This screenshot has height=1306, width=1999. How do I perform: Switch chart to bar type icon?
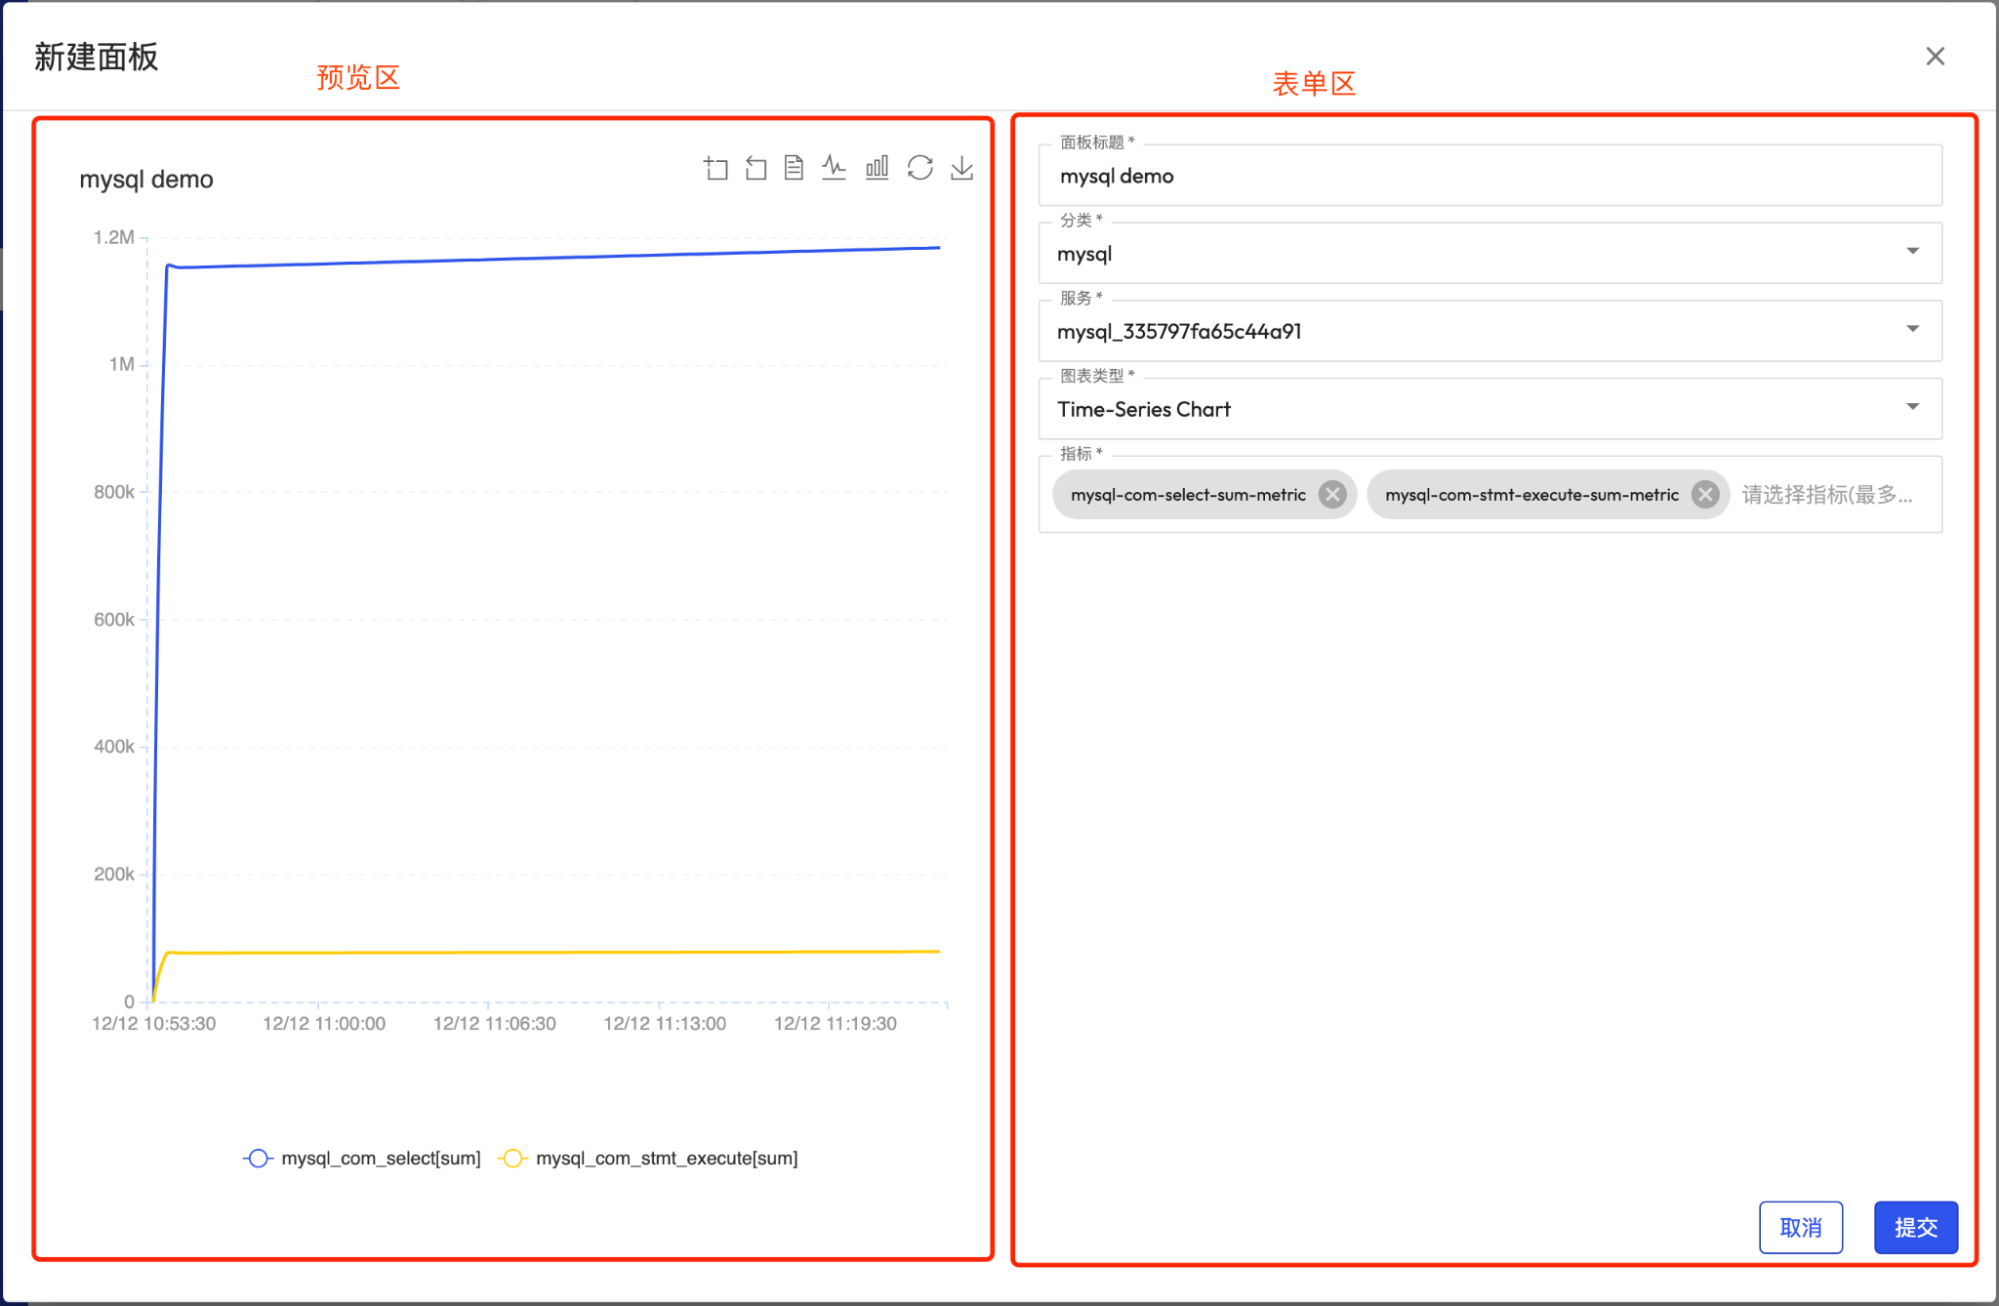pyautogui.click(x=877, y=168)
